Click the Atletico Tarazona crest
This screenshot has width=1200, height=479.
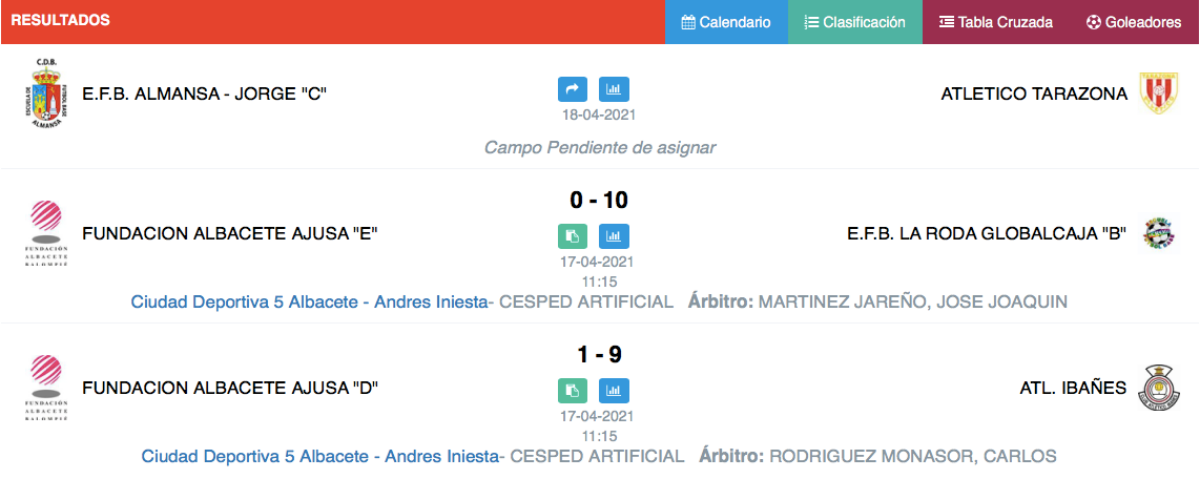[1156, 93]
